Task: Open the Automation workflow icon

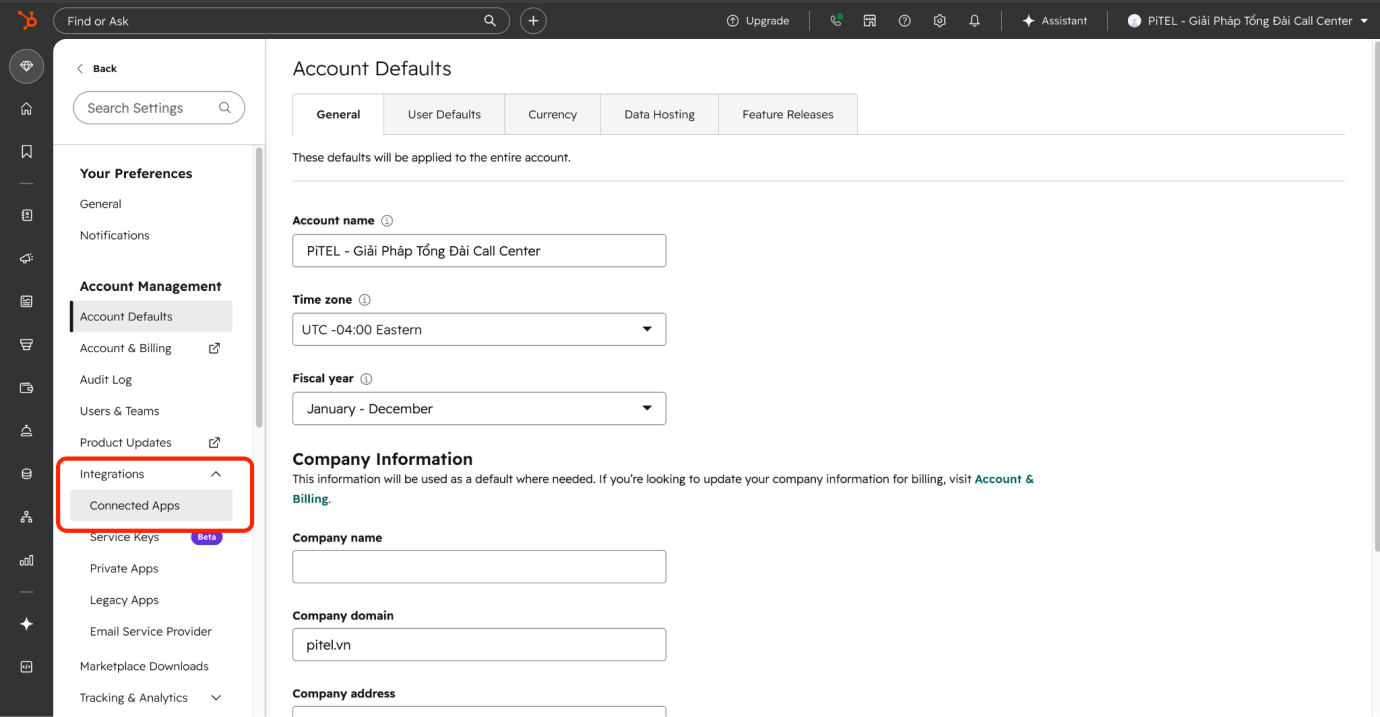Action: [27, 517]
